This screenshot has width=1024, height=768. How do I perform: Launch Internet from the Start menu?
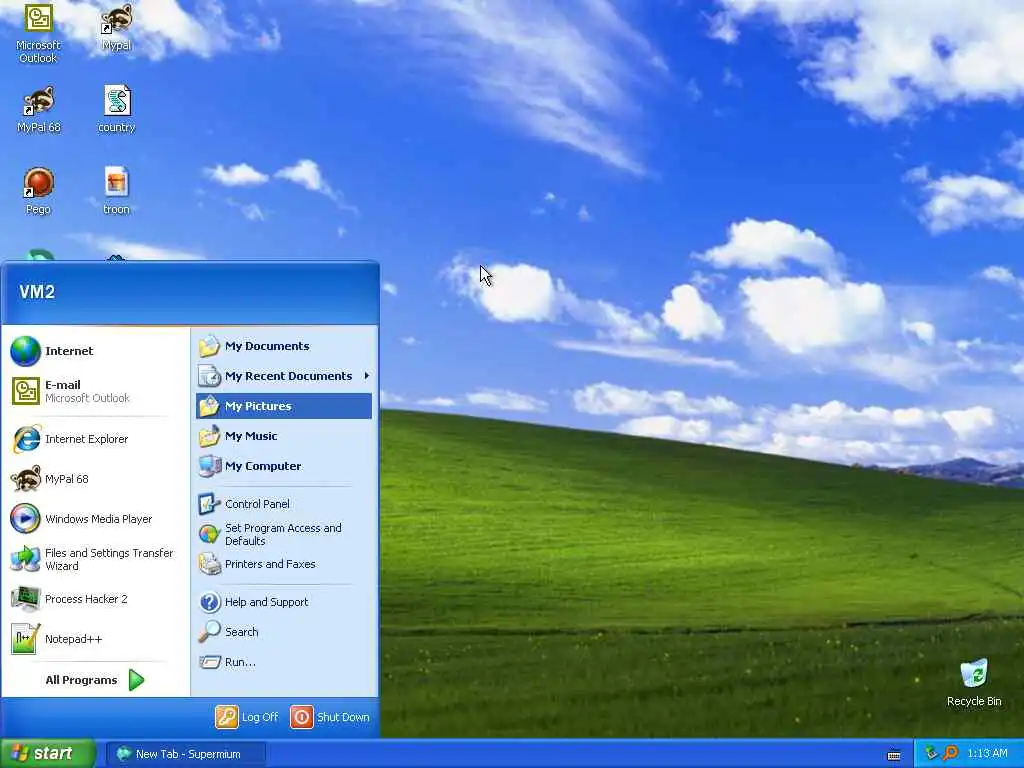(x=97, y=351)
